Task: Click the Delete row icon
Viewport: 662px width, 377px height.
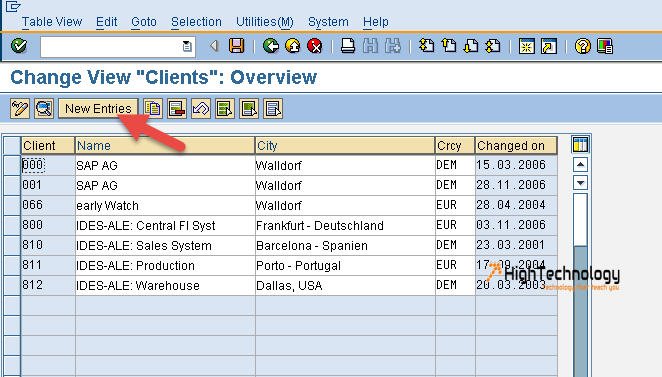Action: pyautogui.click(x=177, y=109)
